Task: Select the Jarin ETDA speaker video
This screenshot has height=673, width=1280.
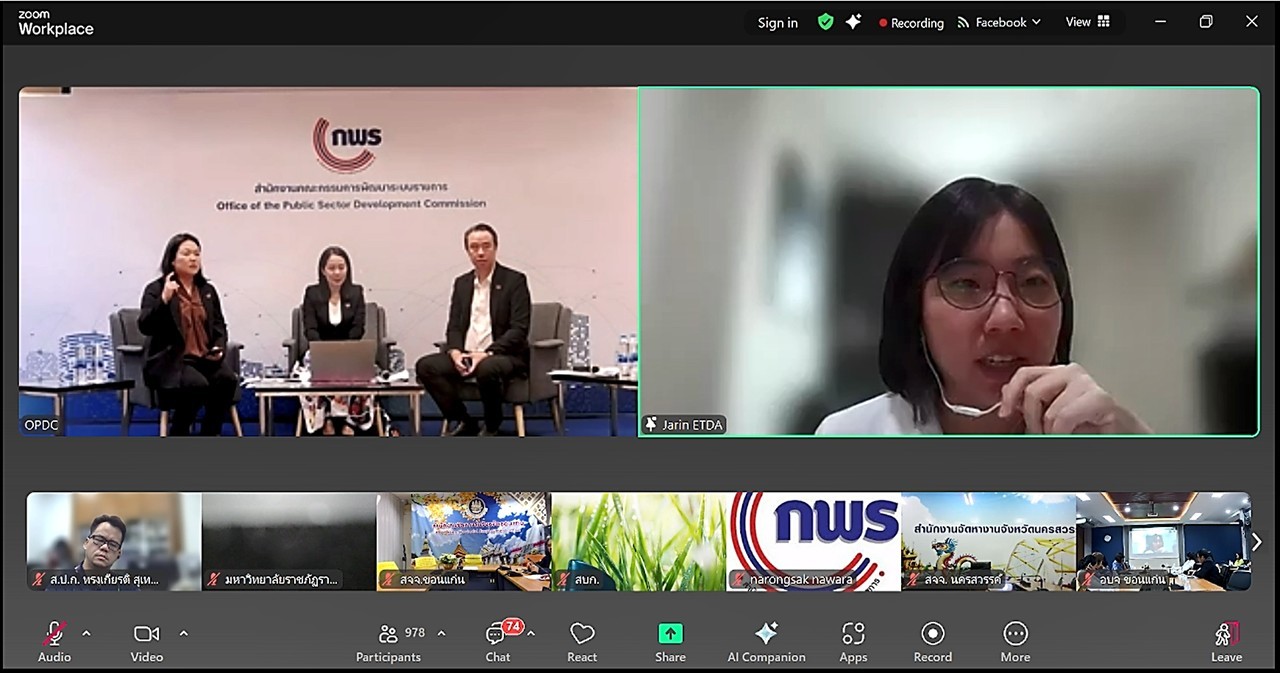Action: (949, 262)
